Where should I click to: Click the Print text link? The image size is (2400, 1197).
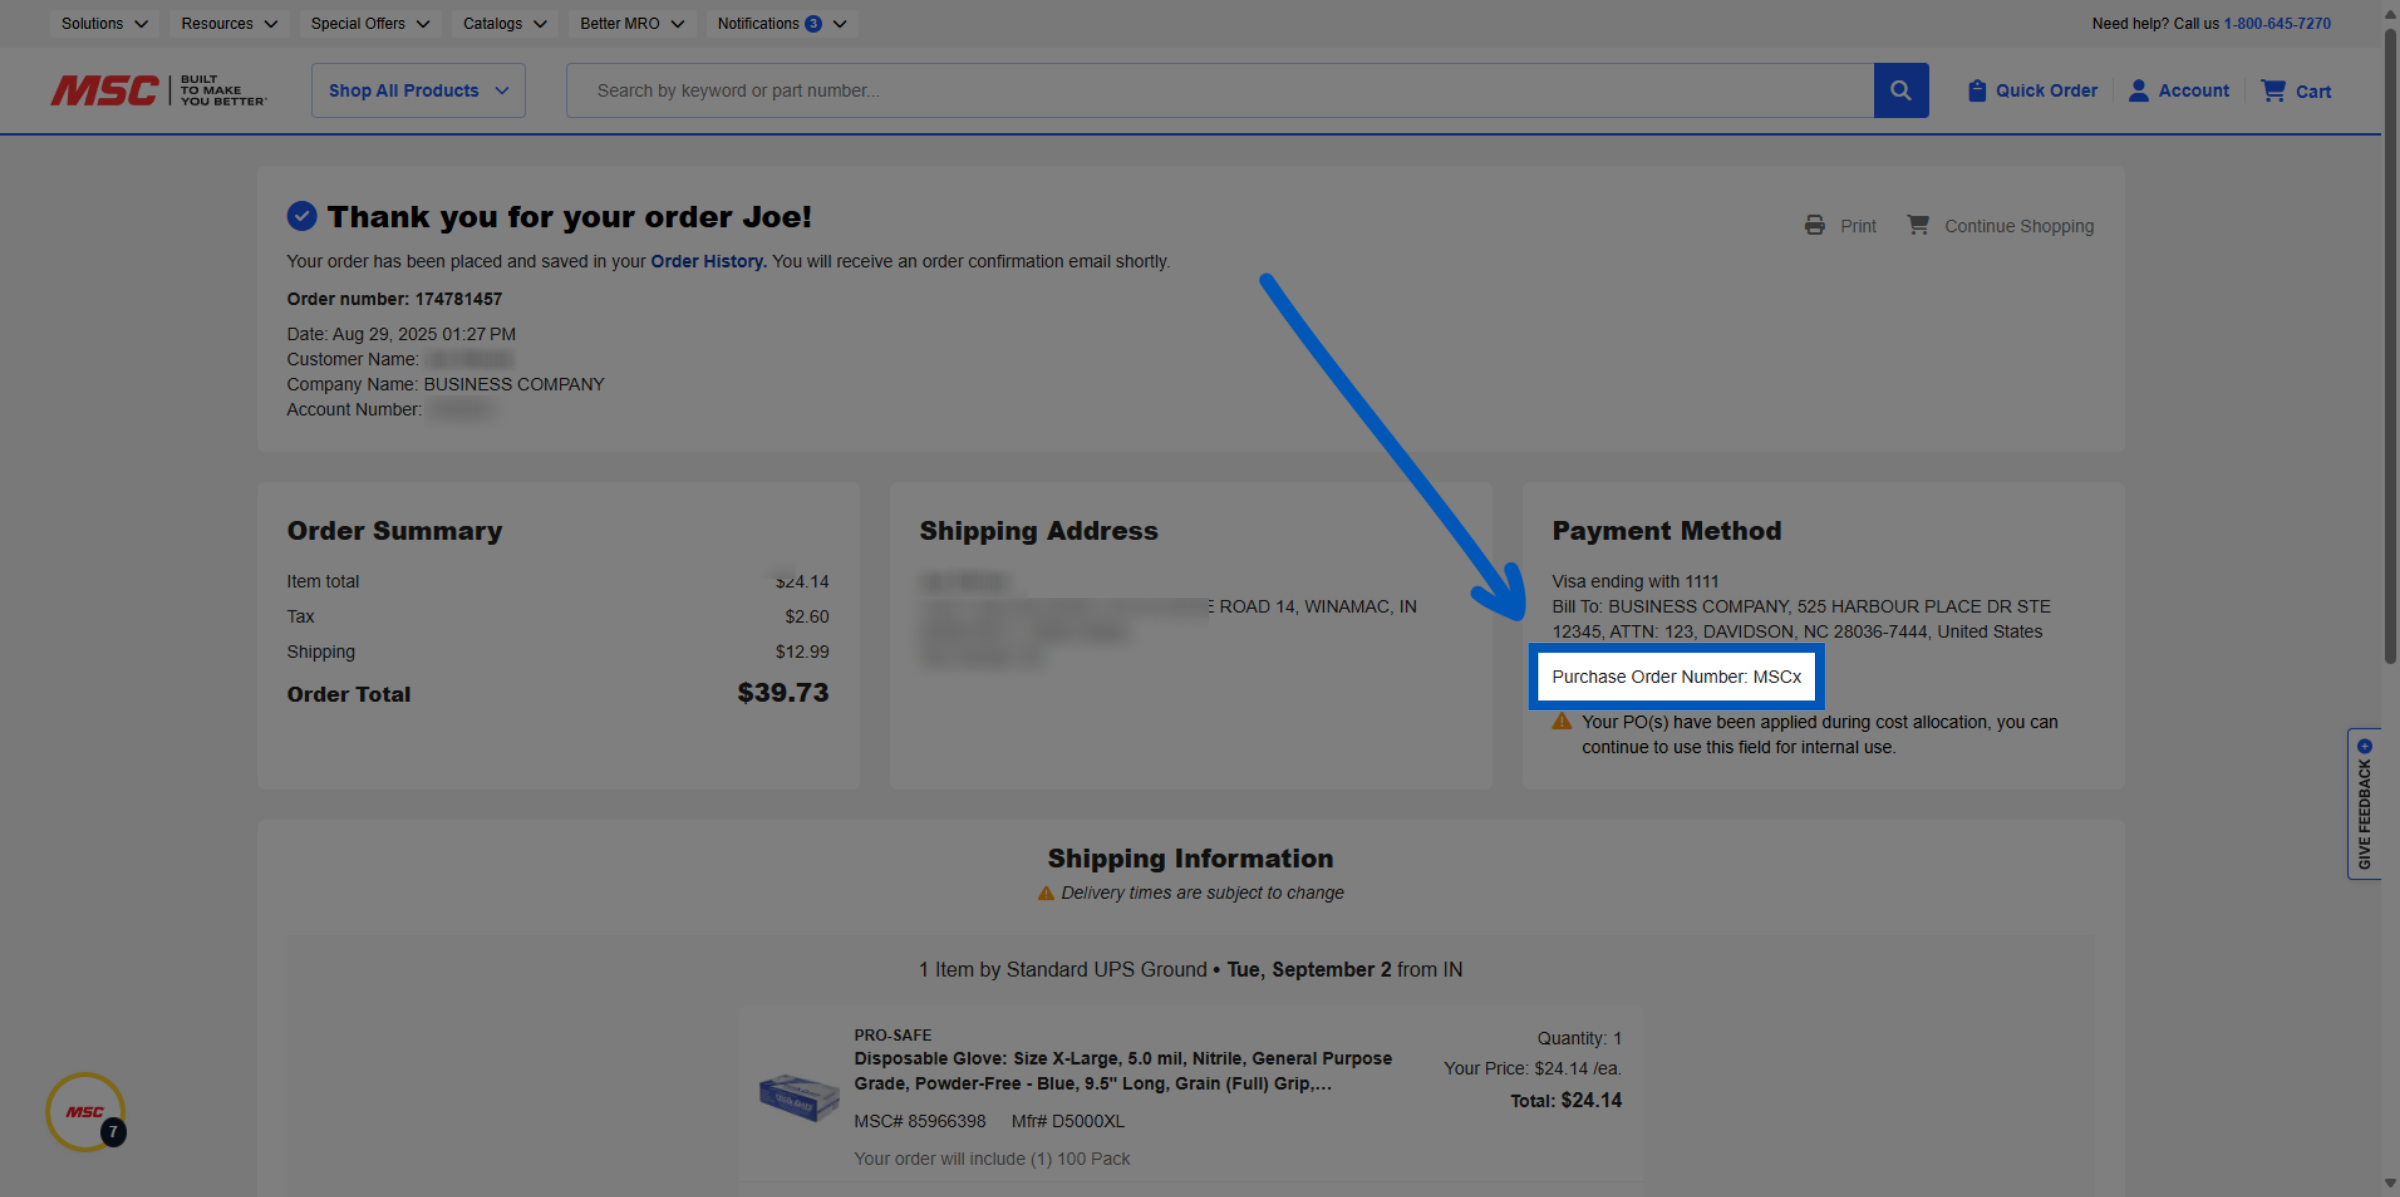tap(1858, 226)
